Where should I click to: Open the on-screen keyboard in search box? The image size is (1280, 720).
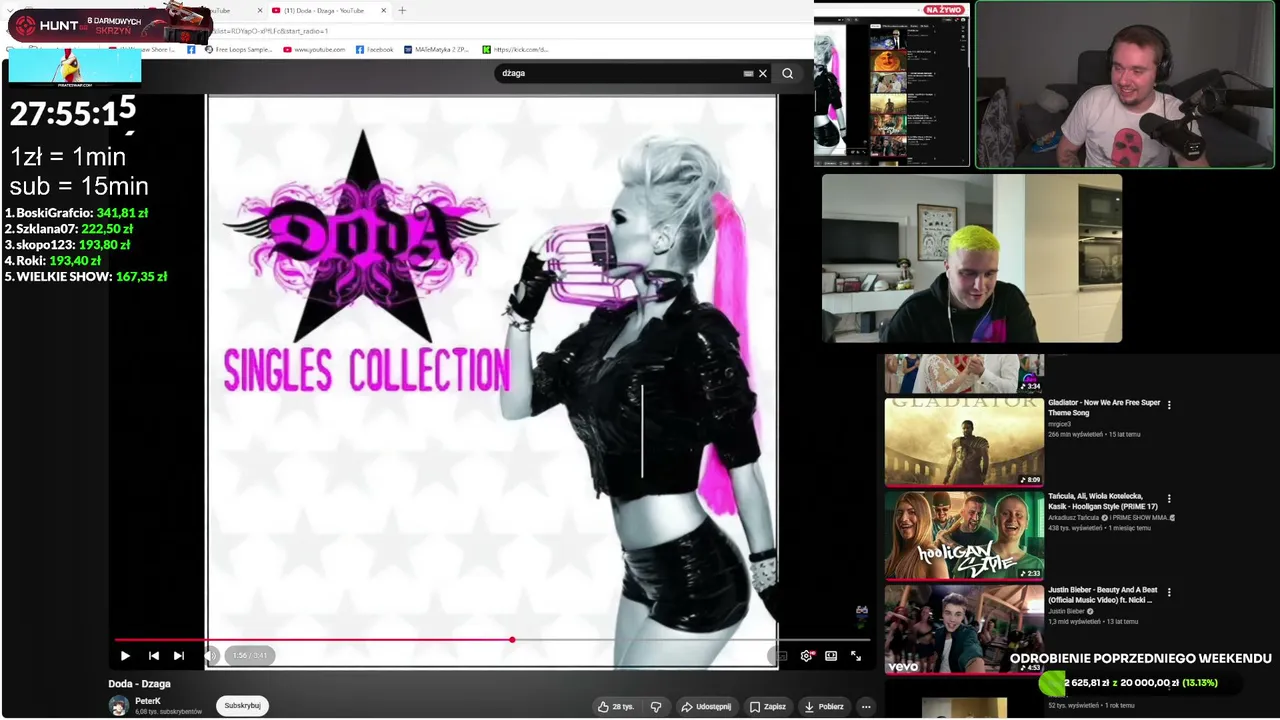pos(748,73)
